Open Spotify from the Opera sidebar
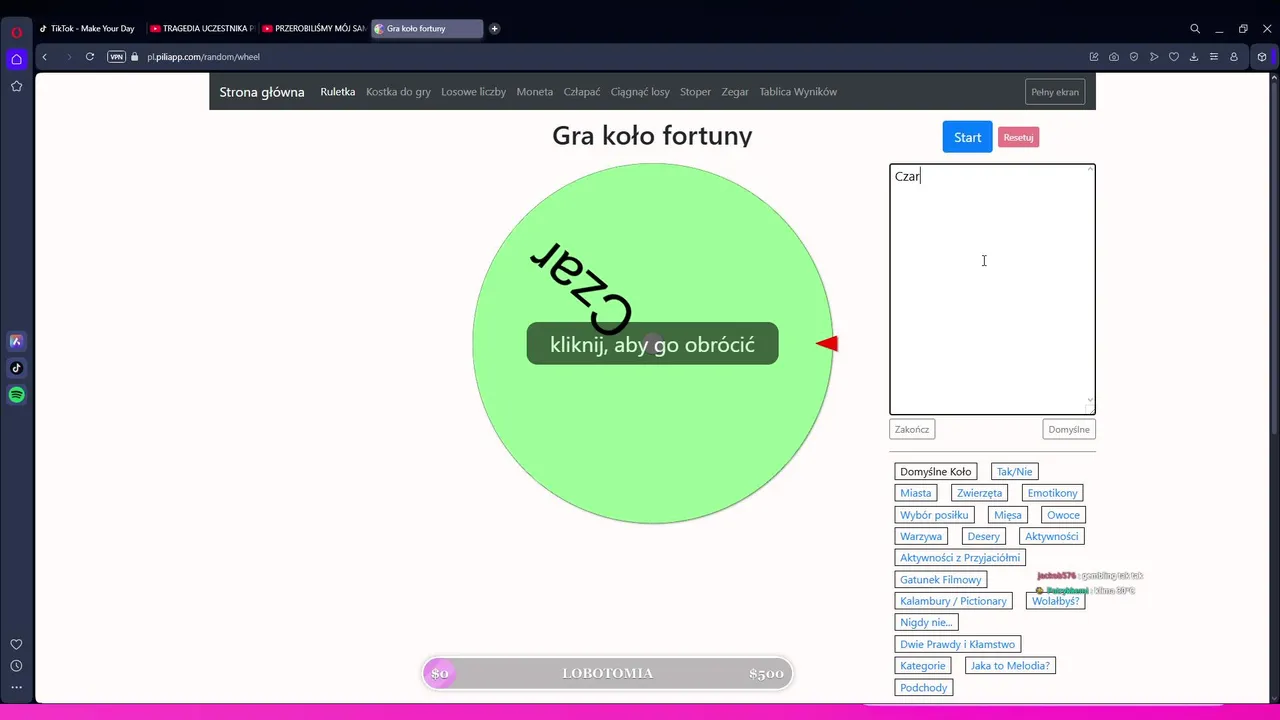 coord(16,395)
